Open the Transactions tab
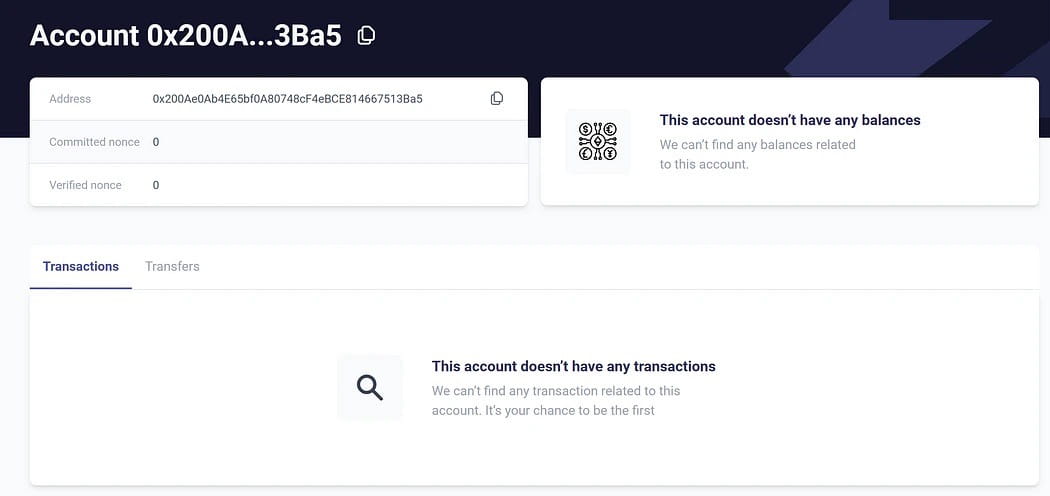 tap(80, 266)
